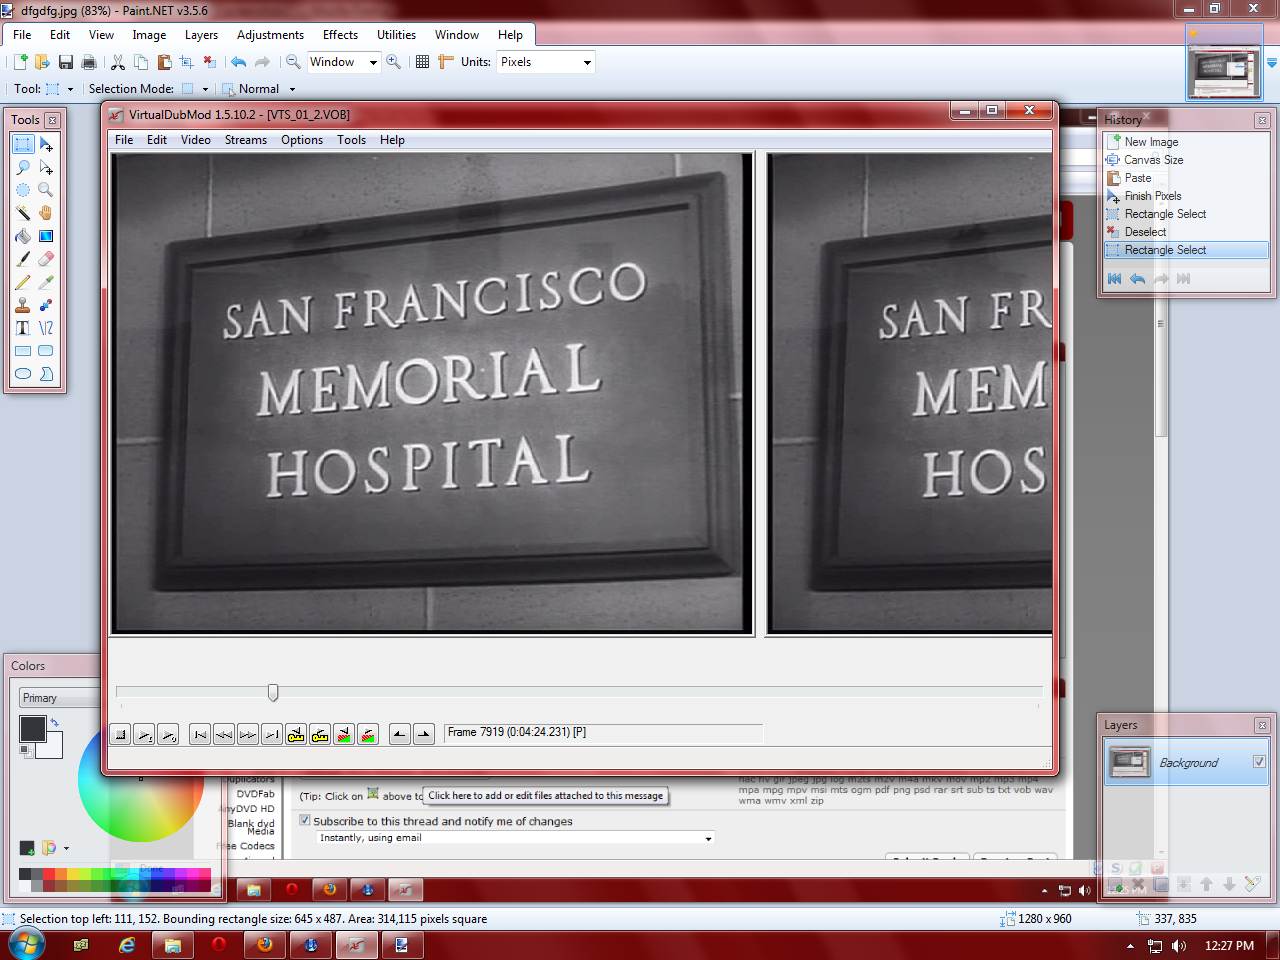Open the Effects menu
The image size is (1280, 960).
click(340, 35)
